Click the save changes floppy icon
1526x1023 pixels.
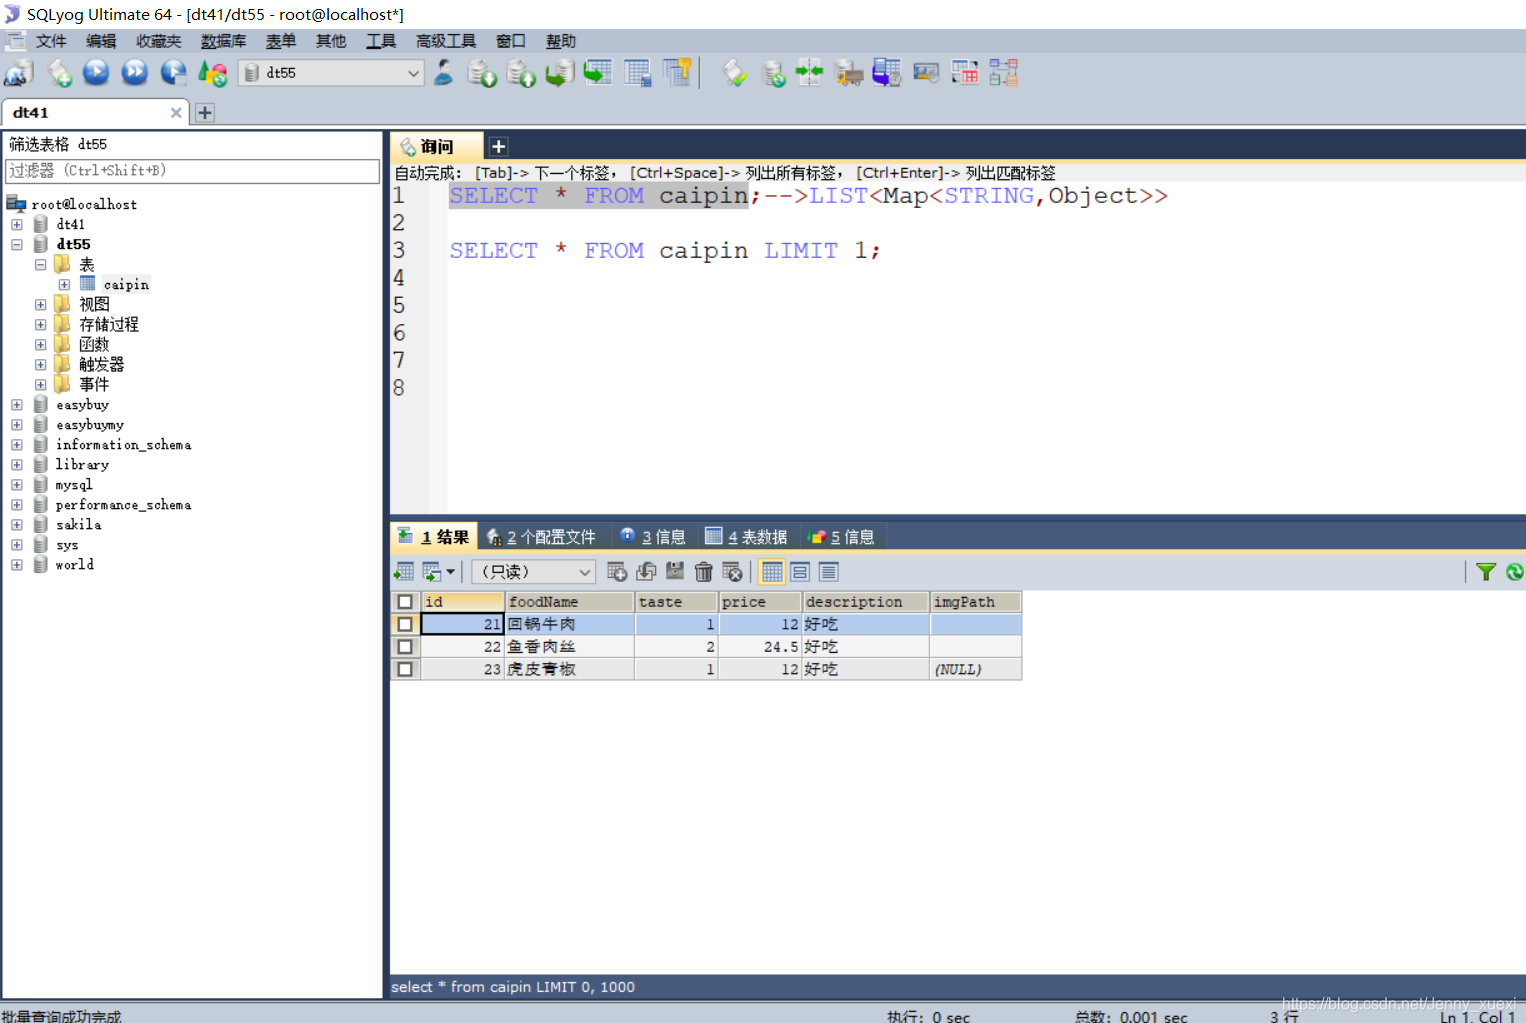click(675, 571)
